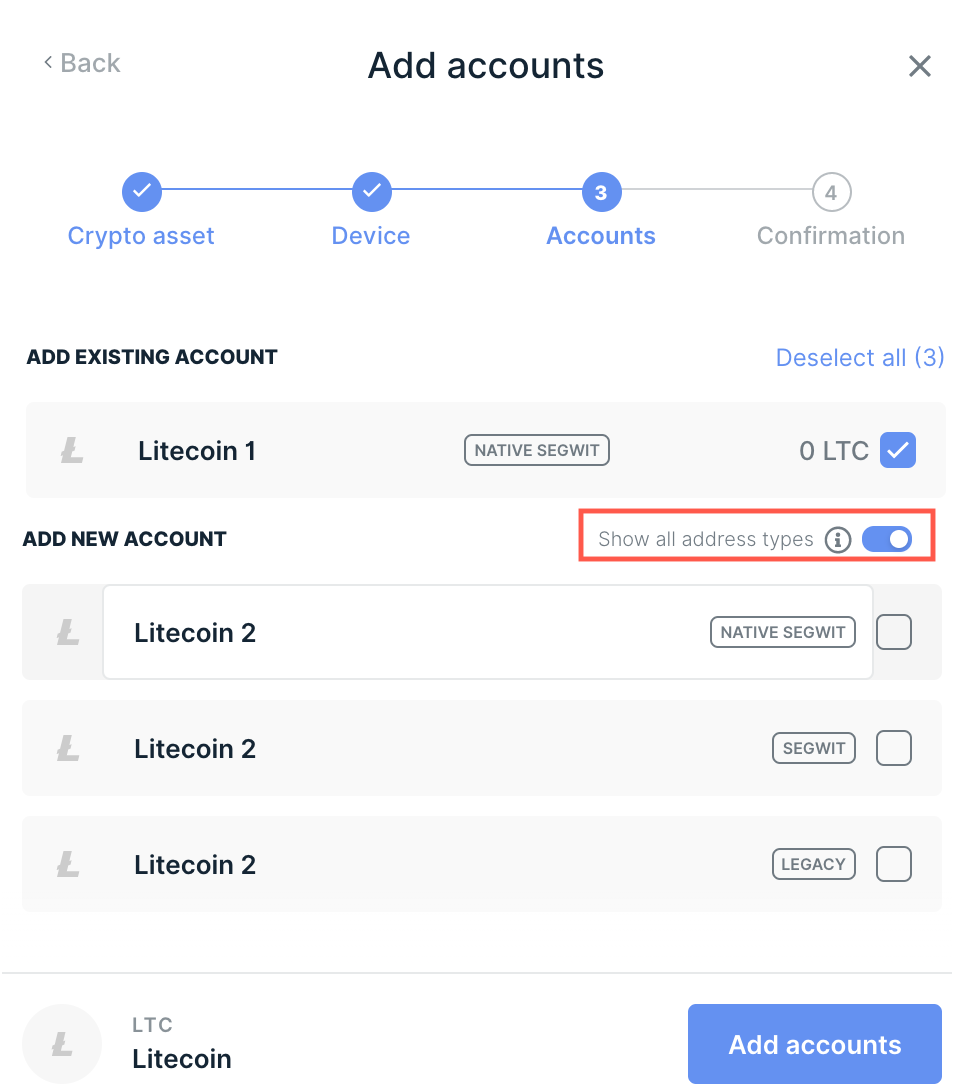The image size is (954, 1092).
Task: Click the editable Litecoin 2 account name field
Action: coord(300,632)
